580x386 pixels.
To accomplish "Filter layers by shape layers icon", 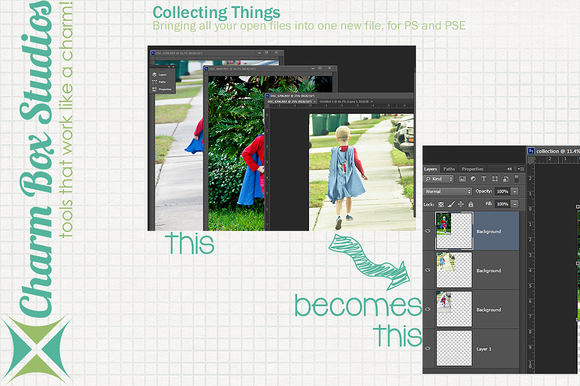I will 495,179.
